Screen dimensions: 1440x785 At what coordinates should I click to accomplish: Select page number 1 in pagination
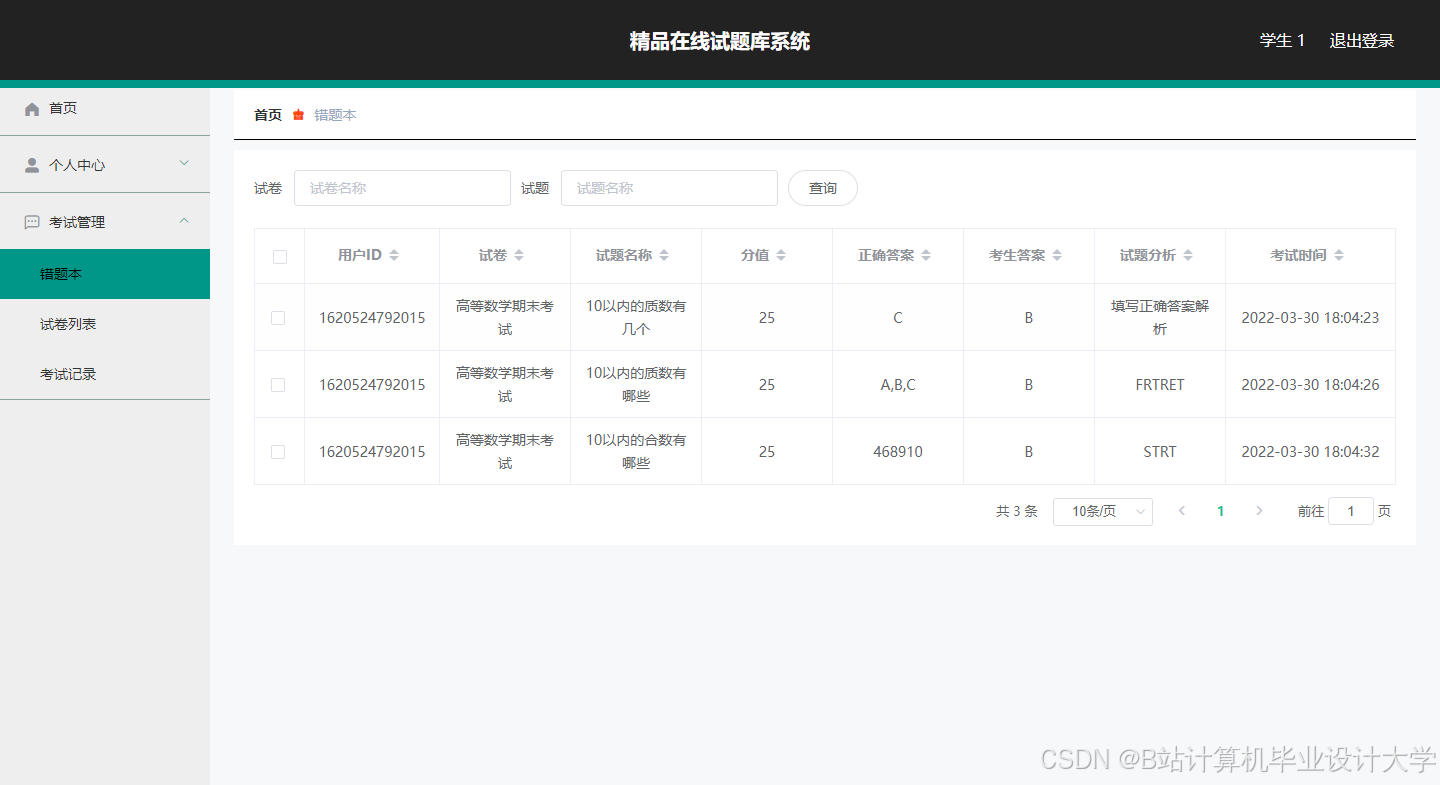(1220, 511)
